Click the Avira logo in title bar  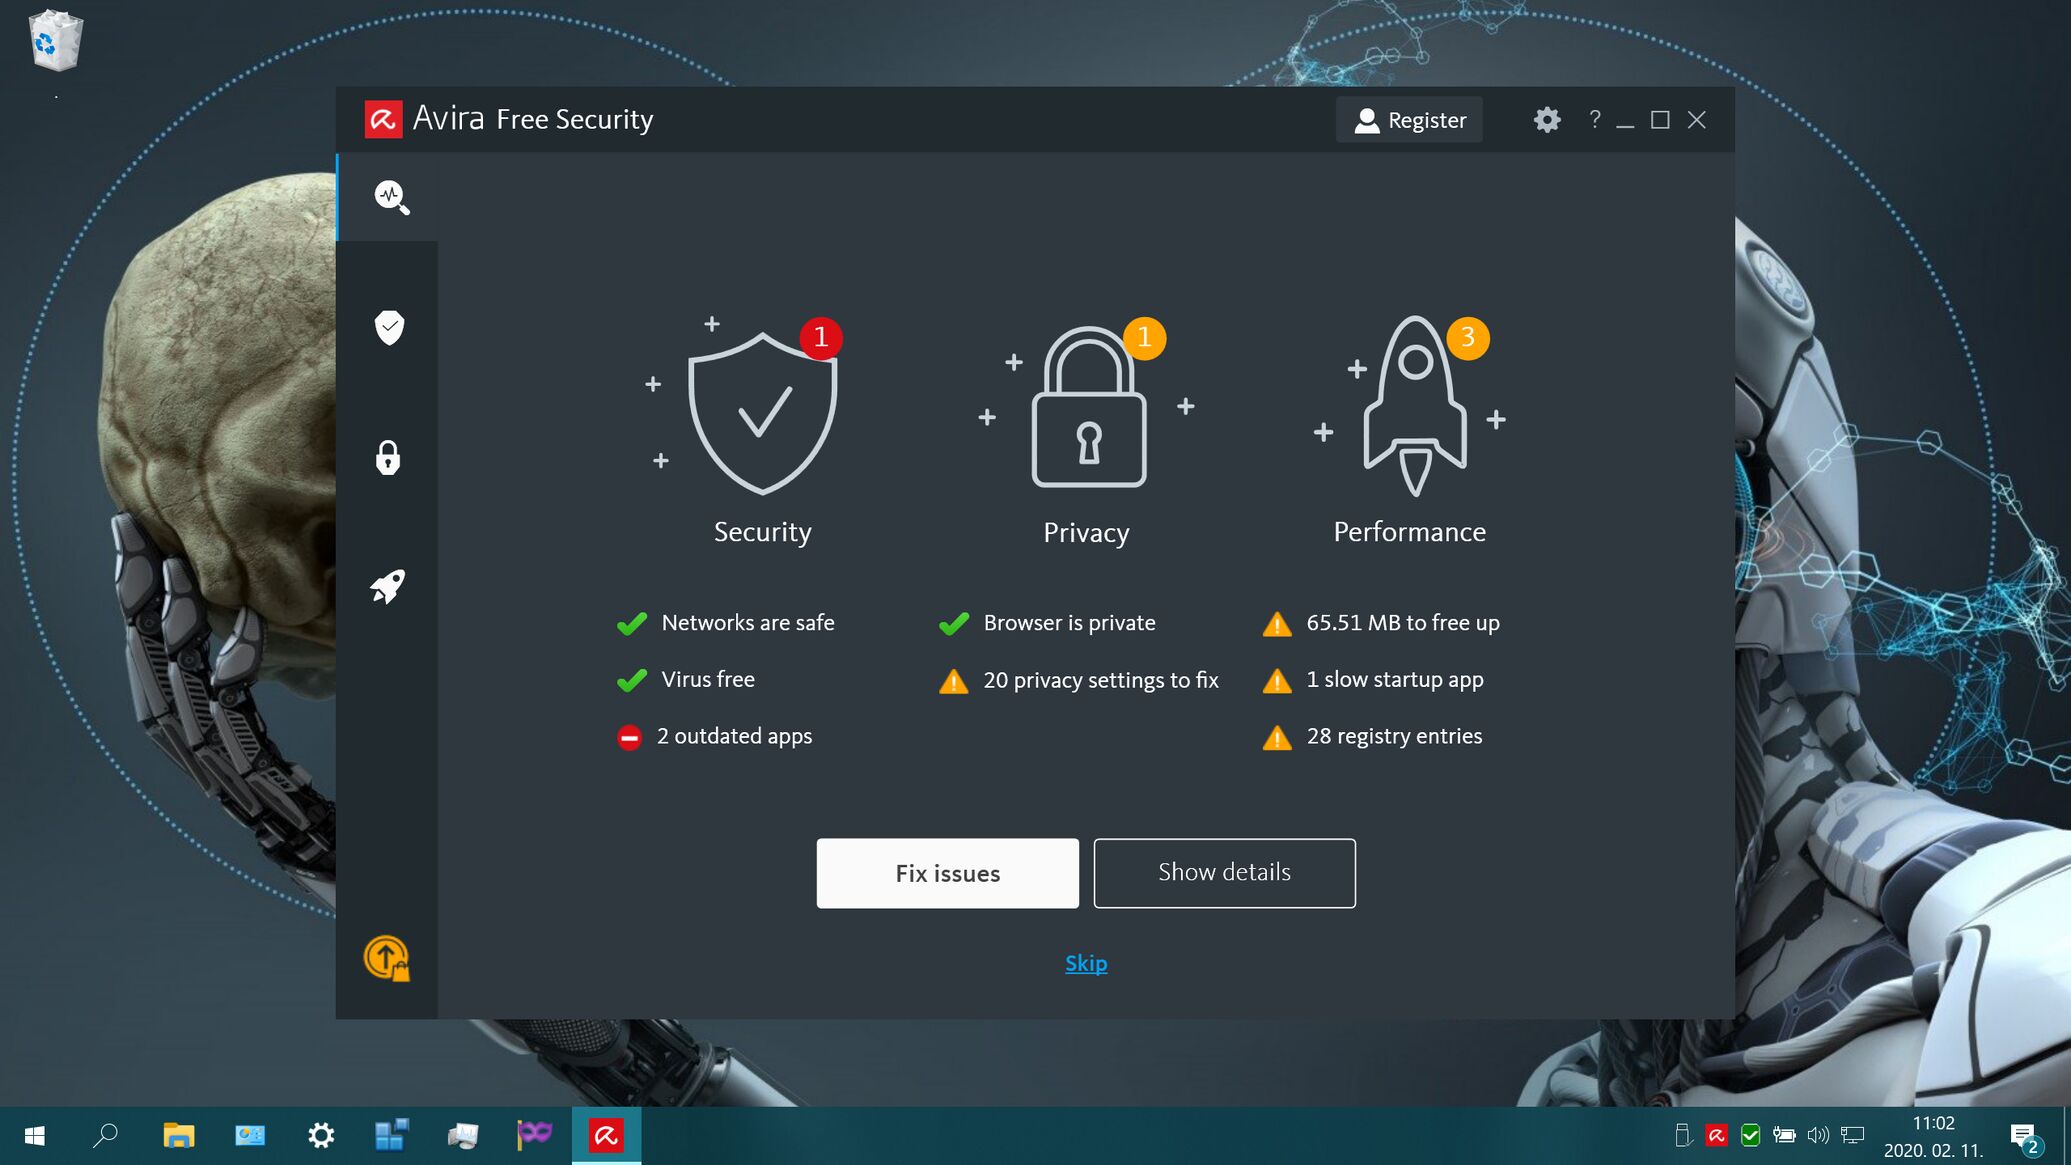click(x=383, y=119)
